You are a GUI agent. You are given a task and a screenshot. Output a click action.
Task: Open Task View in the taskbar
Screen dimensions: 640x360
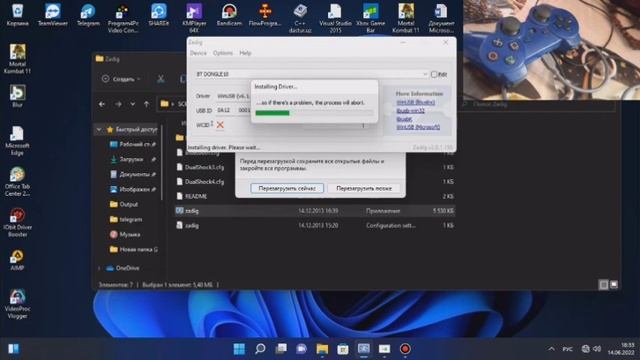tap(281, 349)
